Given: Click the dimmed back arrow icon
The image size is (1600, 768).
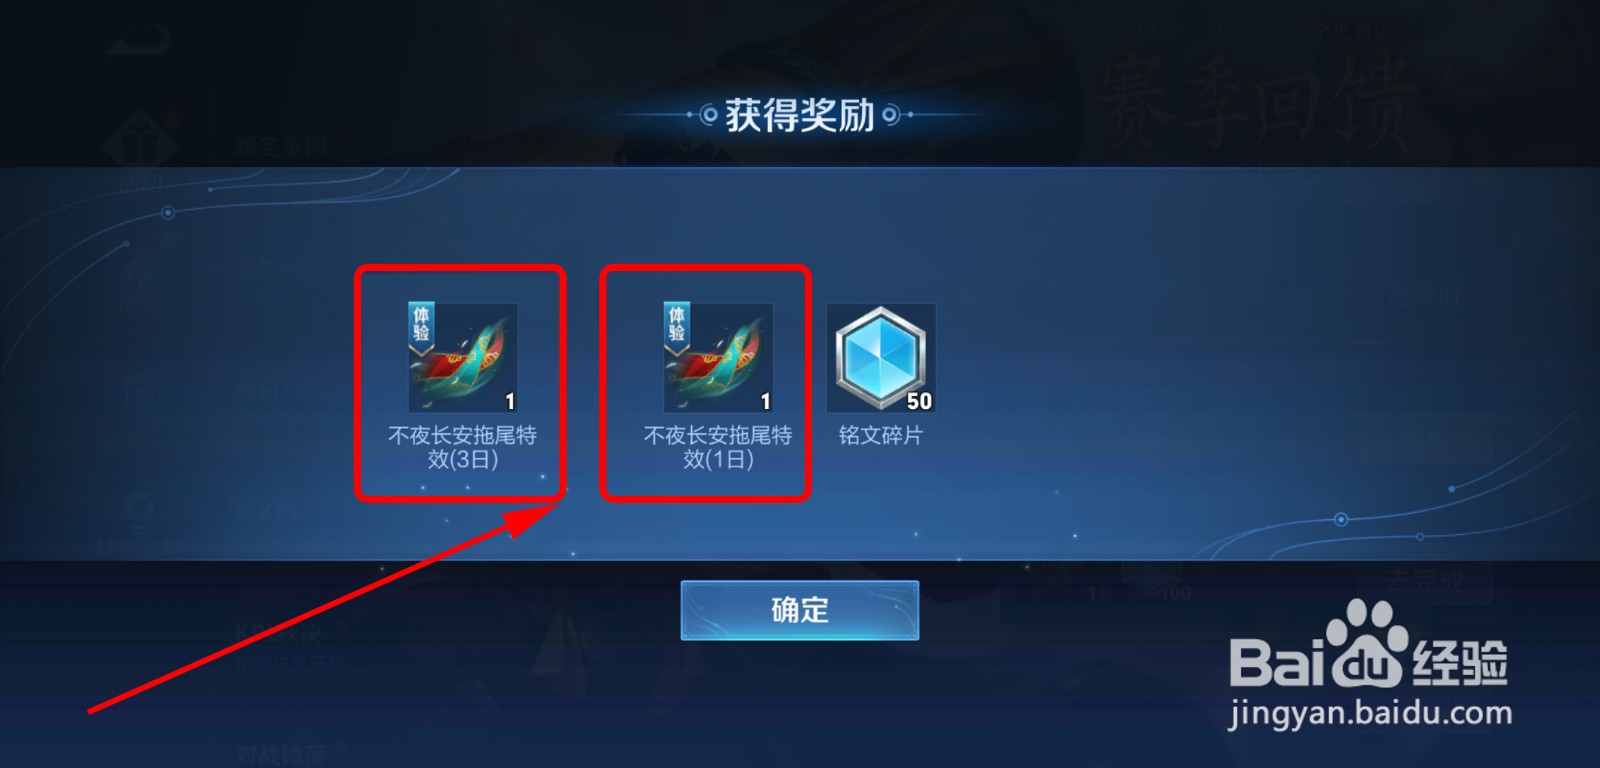Looking at the screenshot, I should tap(139, 41).
